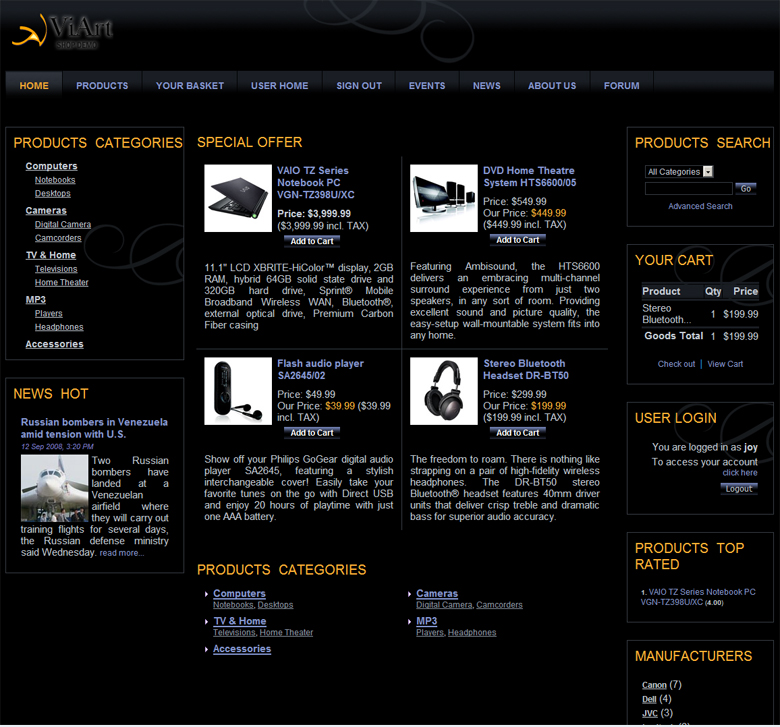Click arrow bullet beside bottom Cameras category
The image size is (780, 727).
[x=409, y=594]
